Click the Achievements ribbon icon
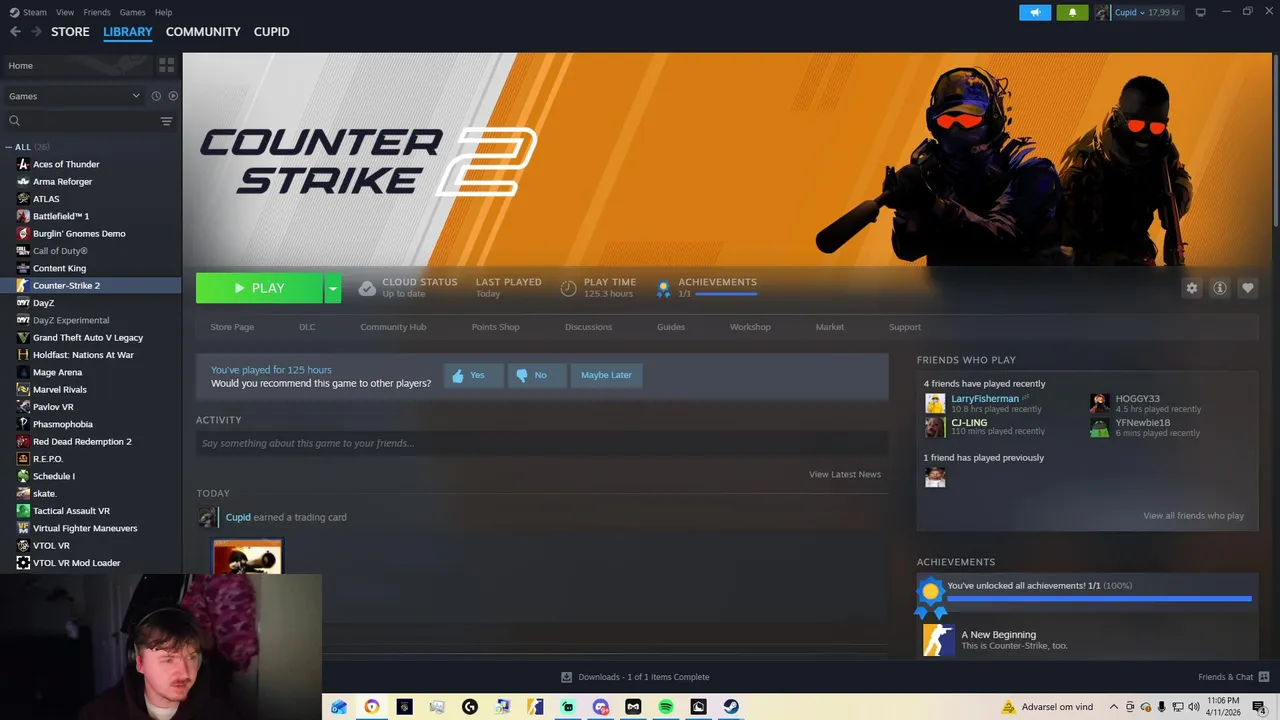This screenshot has height=720, width=1280. (662, 288)
